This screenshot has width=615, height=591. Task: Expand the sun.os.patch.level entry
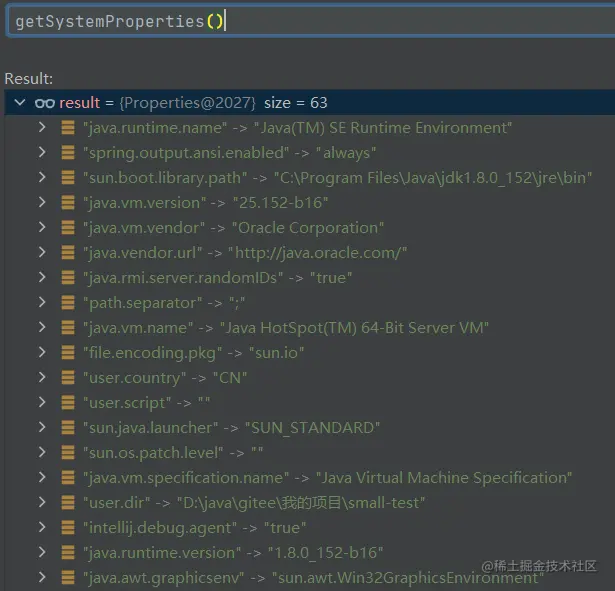[42, 452]
